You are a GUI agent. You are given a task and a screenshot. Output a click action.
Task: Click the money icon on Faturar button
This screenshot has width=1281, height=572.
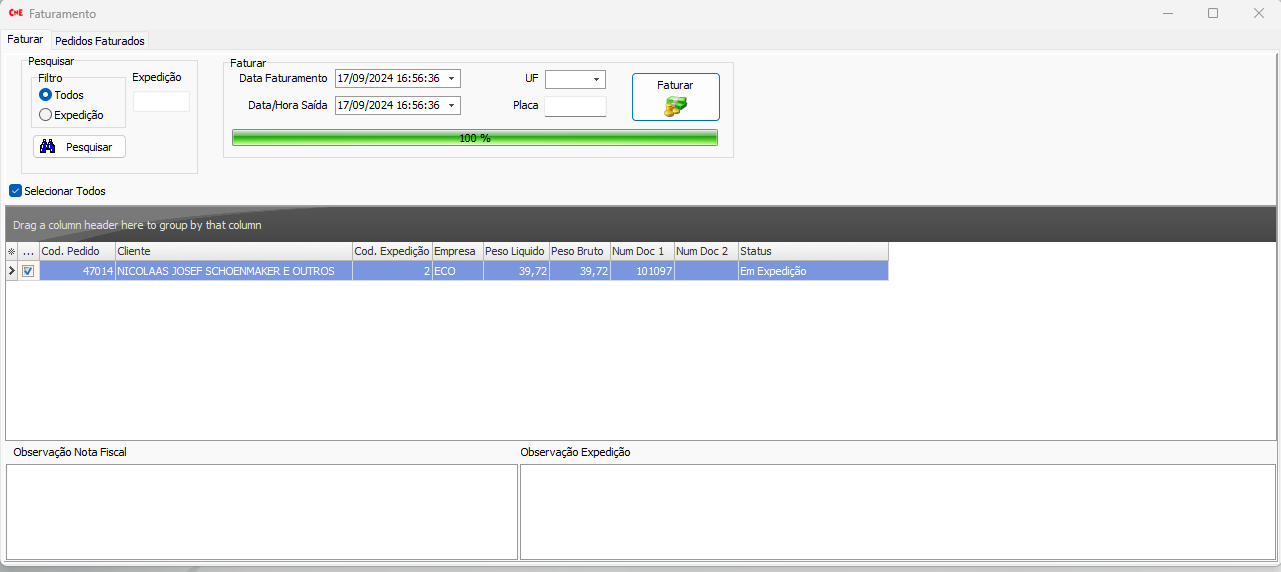click(x=676, y=105)
